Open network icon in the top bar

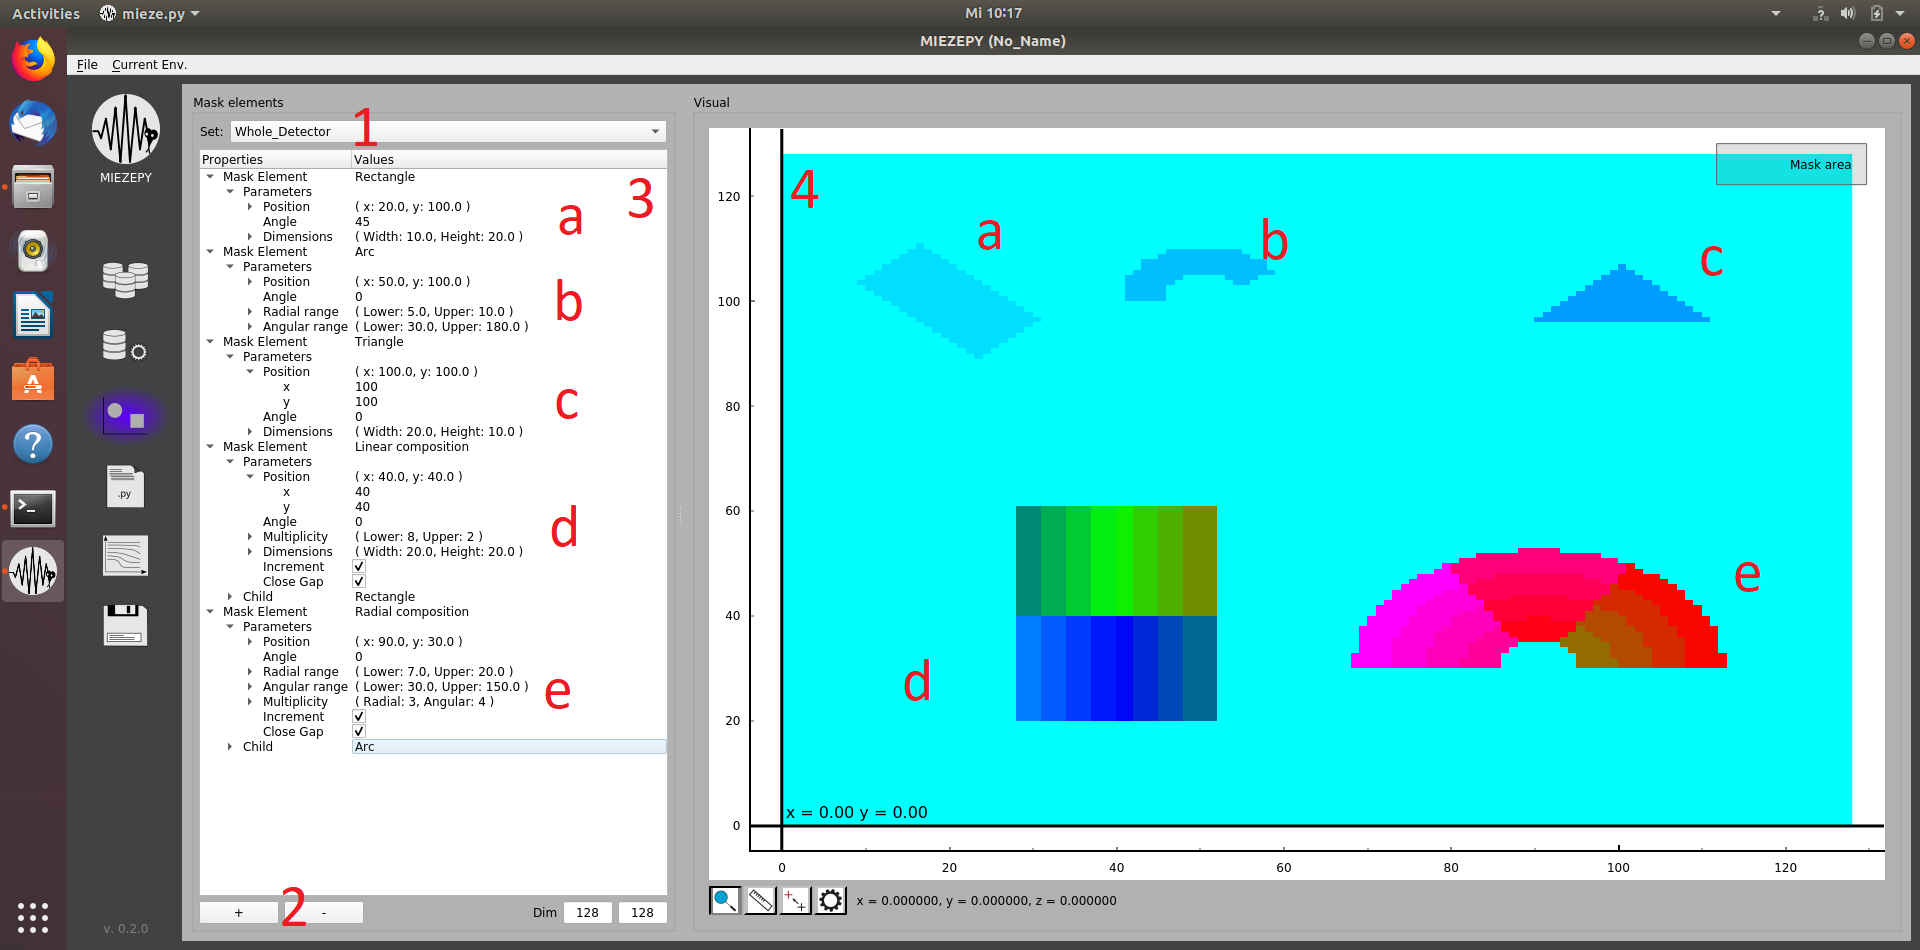(1820, 13)
